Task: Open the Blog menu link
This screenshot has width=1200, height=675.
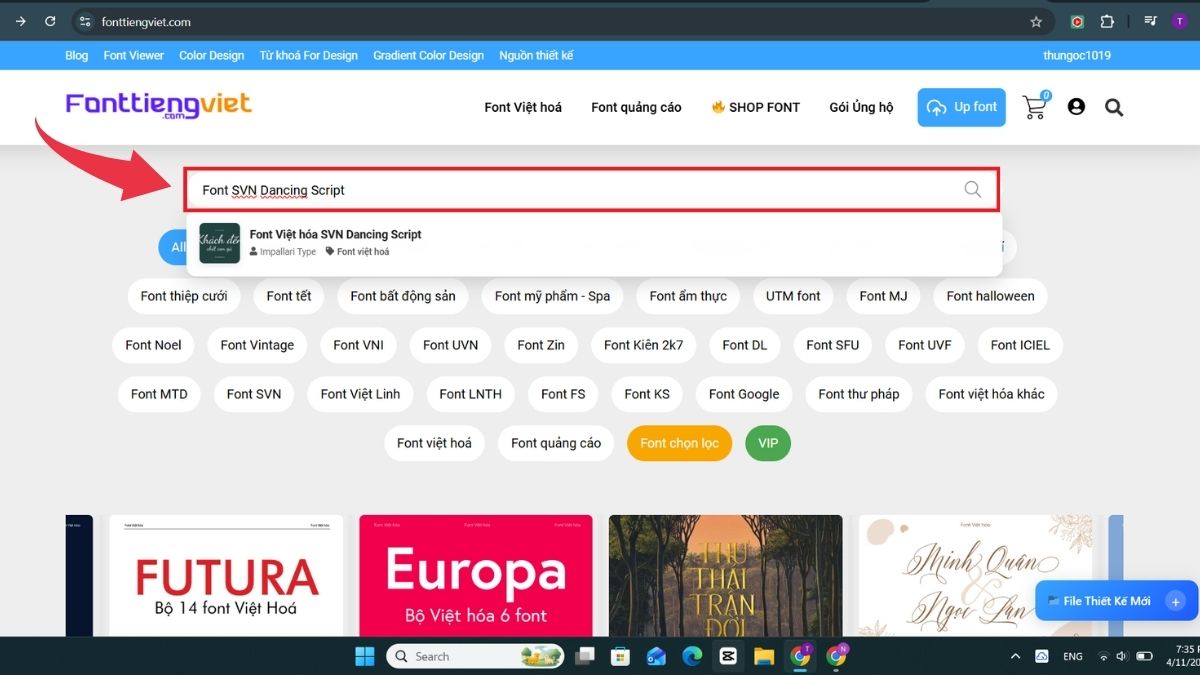Action: (x=77, y=56)
